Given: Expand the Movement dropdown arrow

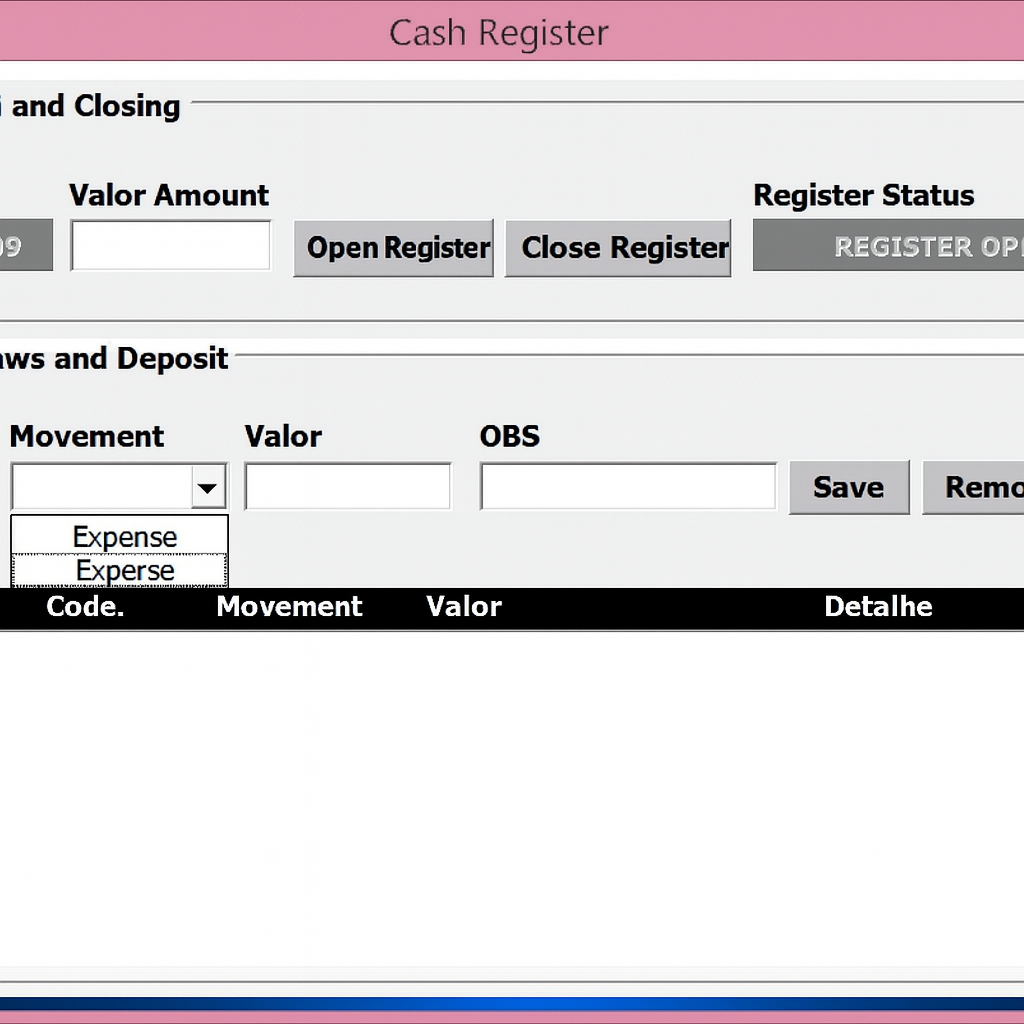Looking at the screenshot, I should [208, 488].
